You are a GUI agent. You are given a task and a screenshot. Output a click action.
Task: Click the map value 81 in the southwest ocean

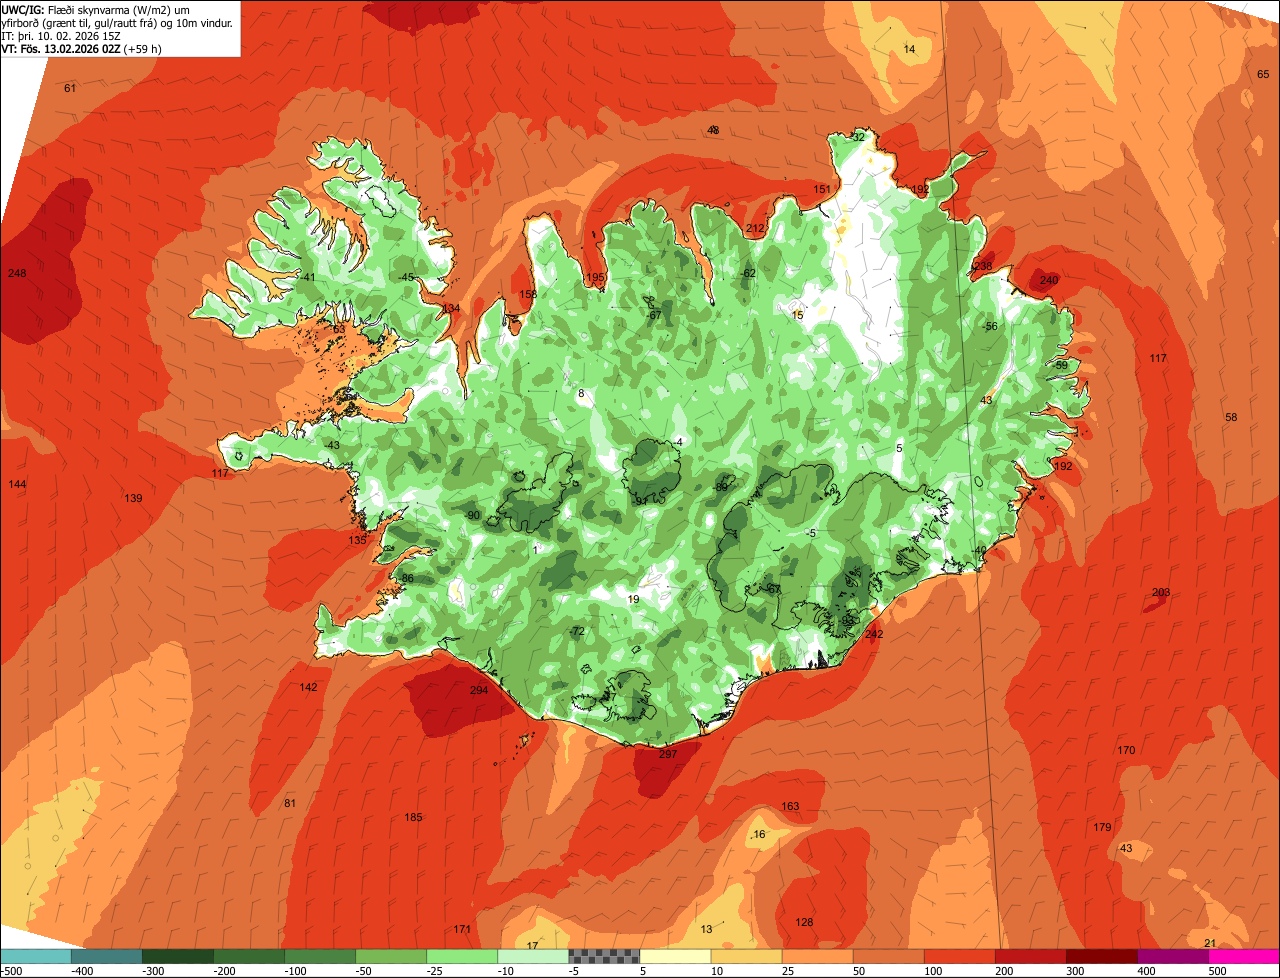290,803
